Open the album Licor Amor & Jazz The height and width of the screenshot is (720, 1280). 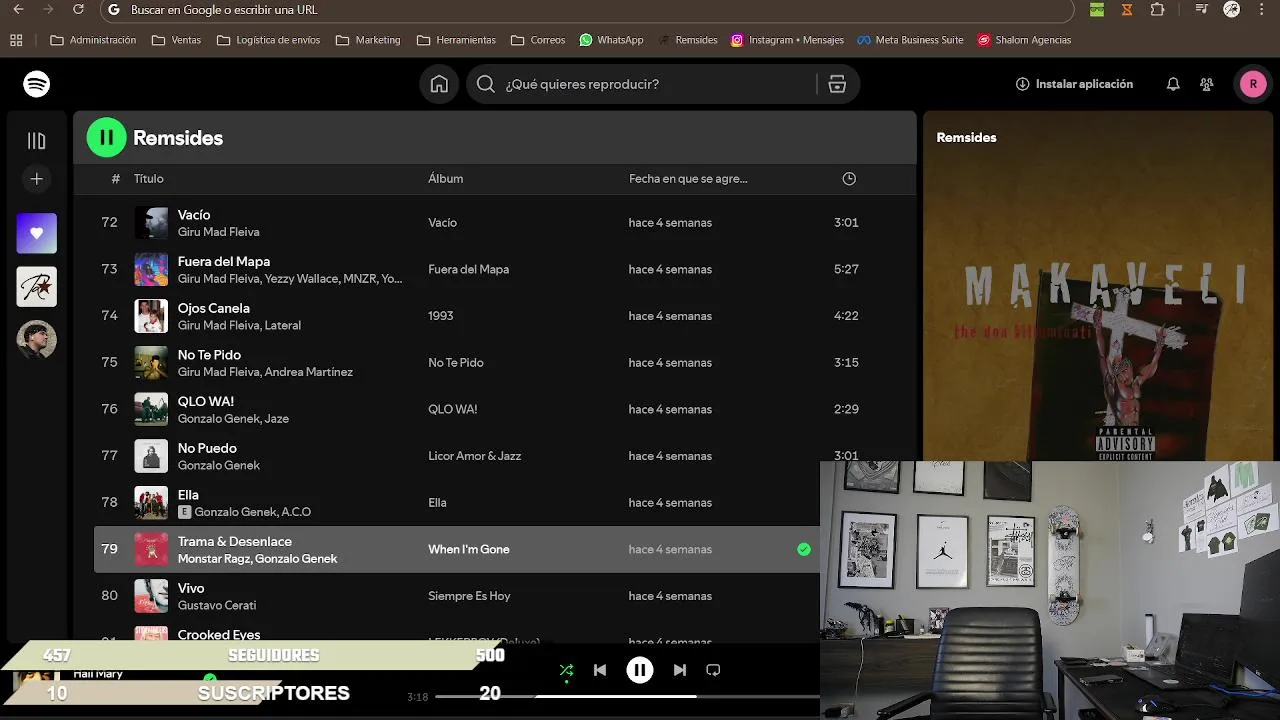(x=474, y=456)
